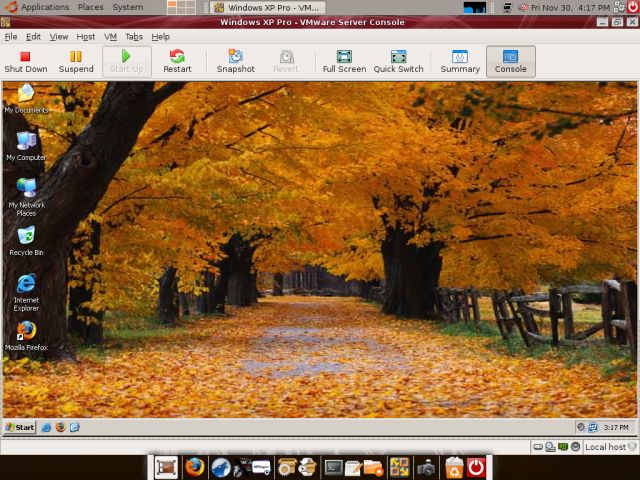Open the Help menu
640x480 pixels.
coord(160,37)
